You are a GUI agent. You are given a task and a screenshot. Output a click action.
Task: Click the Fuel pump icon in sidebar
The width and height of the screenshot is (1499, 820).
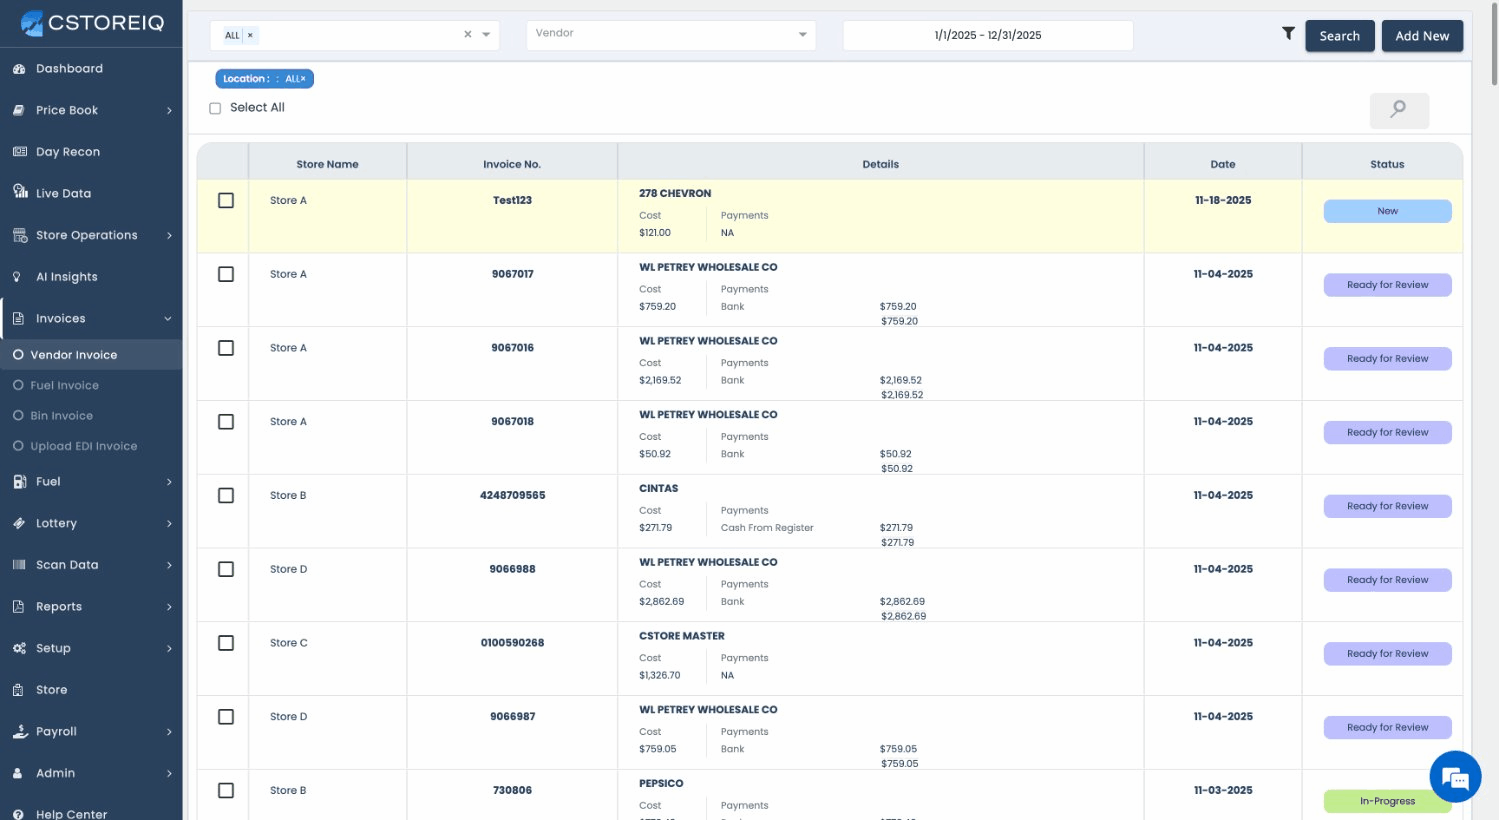click(19, 482)
